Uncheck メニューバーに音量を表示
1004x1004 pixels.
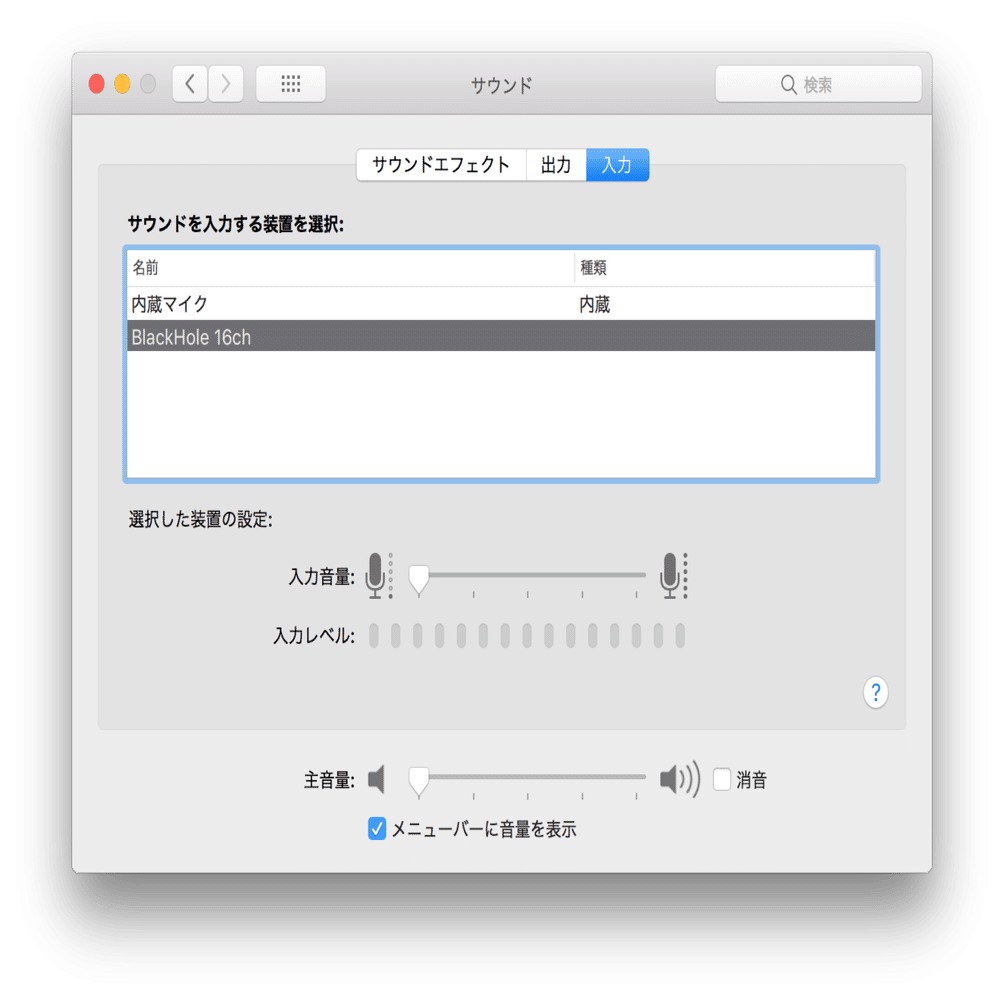(377, 828)
